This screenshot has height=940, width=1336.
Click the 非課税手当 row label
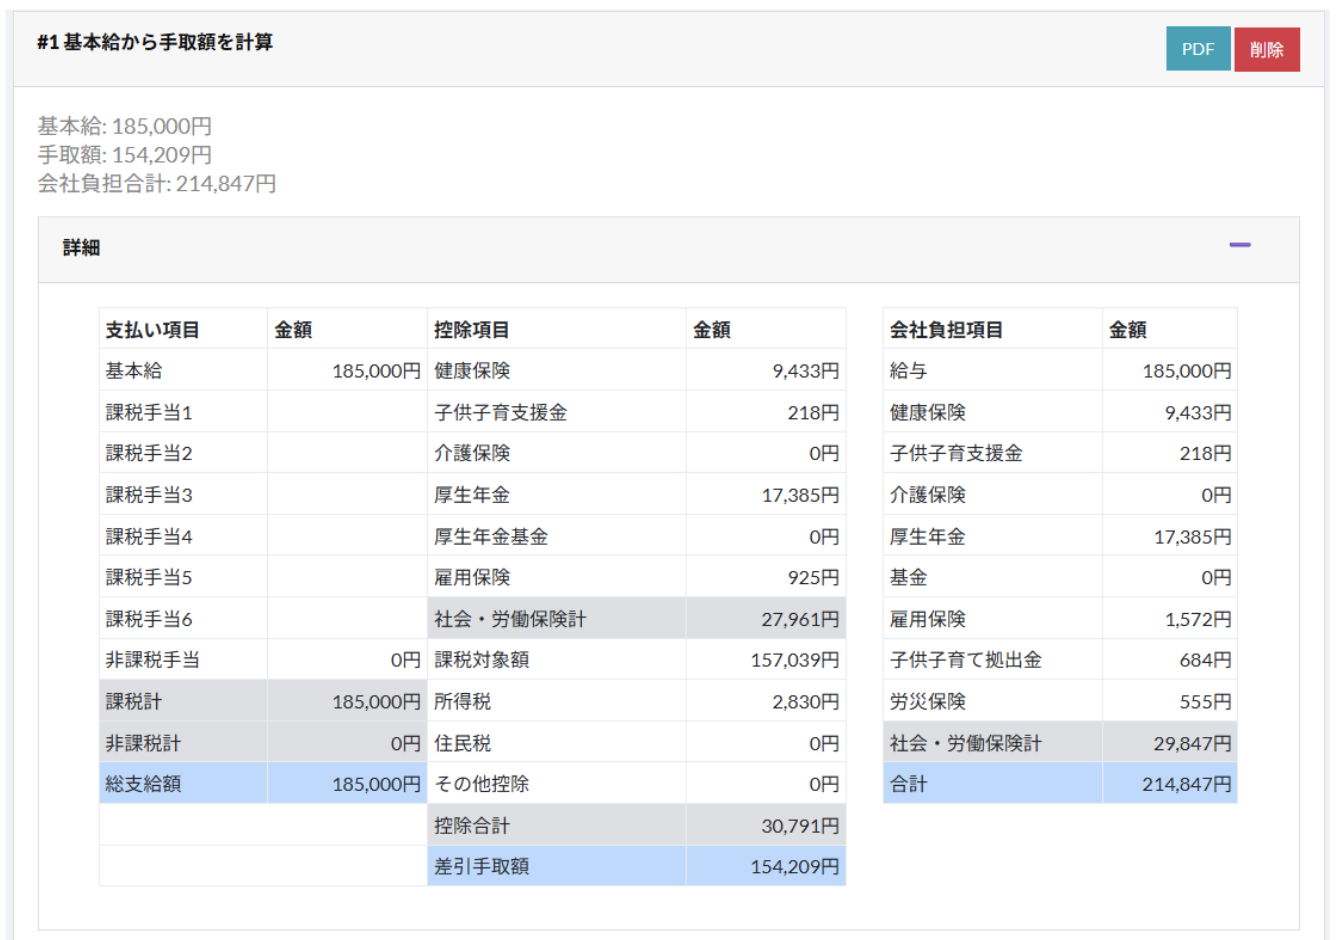153,660
